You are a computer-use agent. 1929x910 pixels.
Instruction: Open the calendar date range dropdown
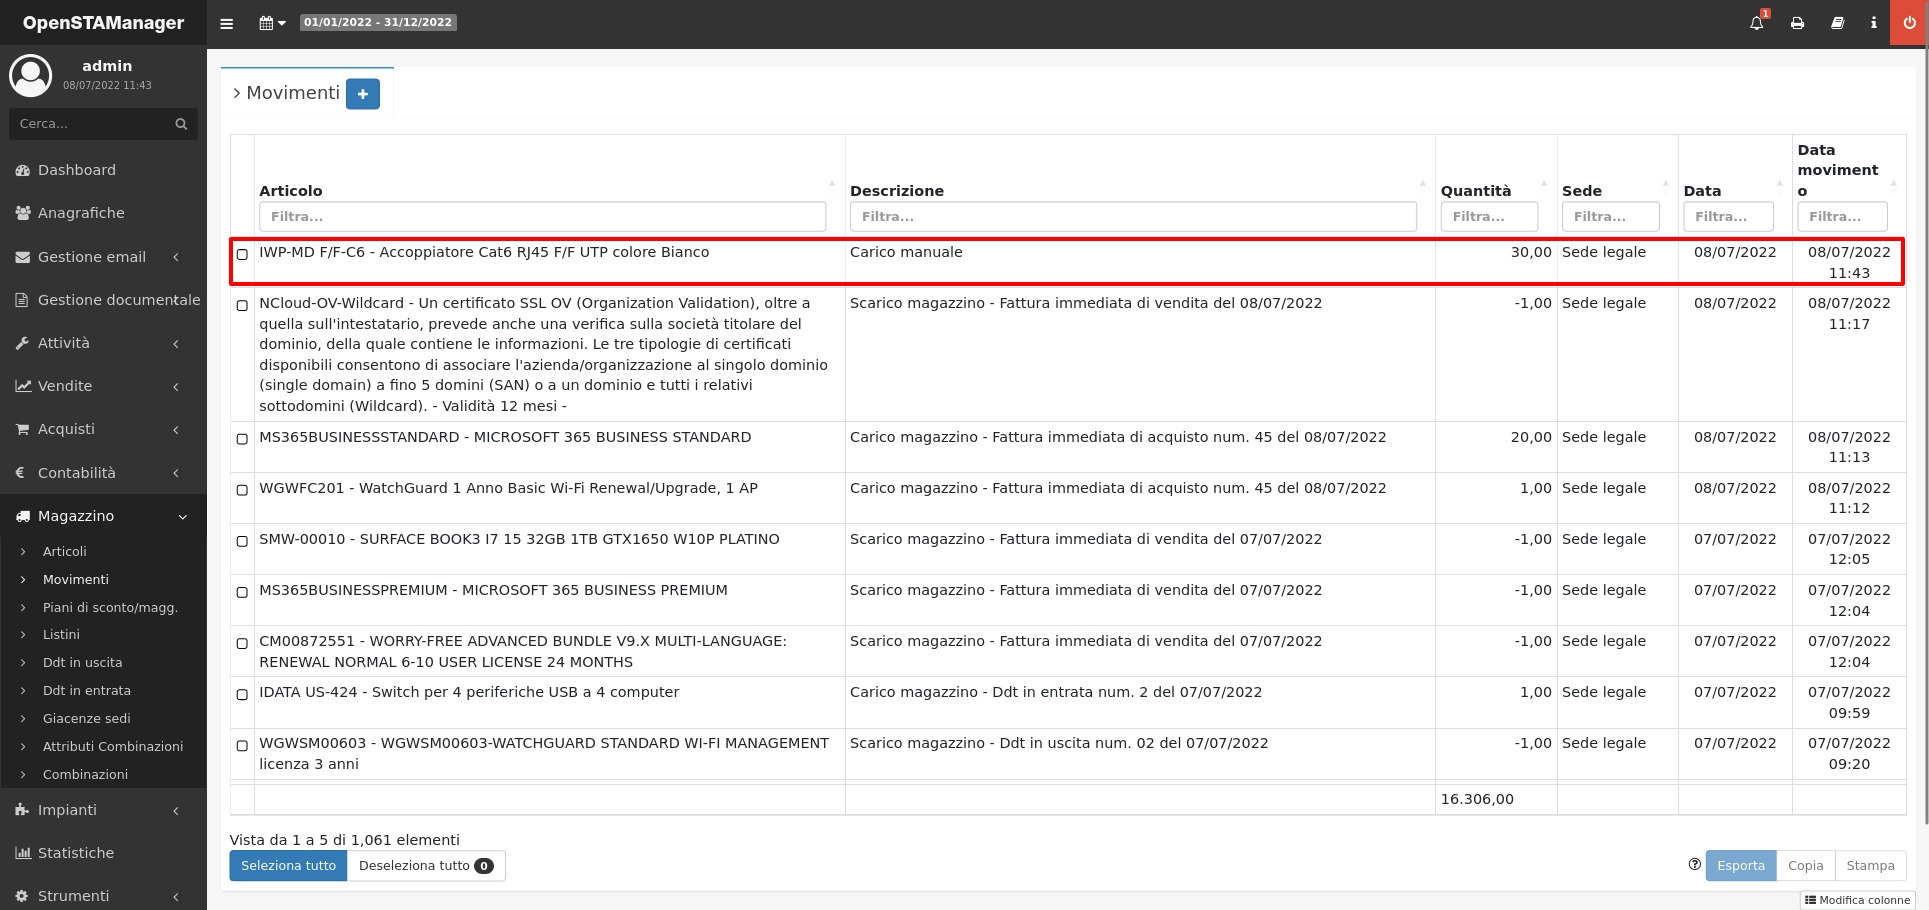pos(272,23)
